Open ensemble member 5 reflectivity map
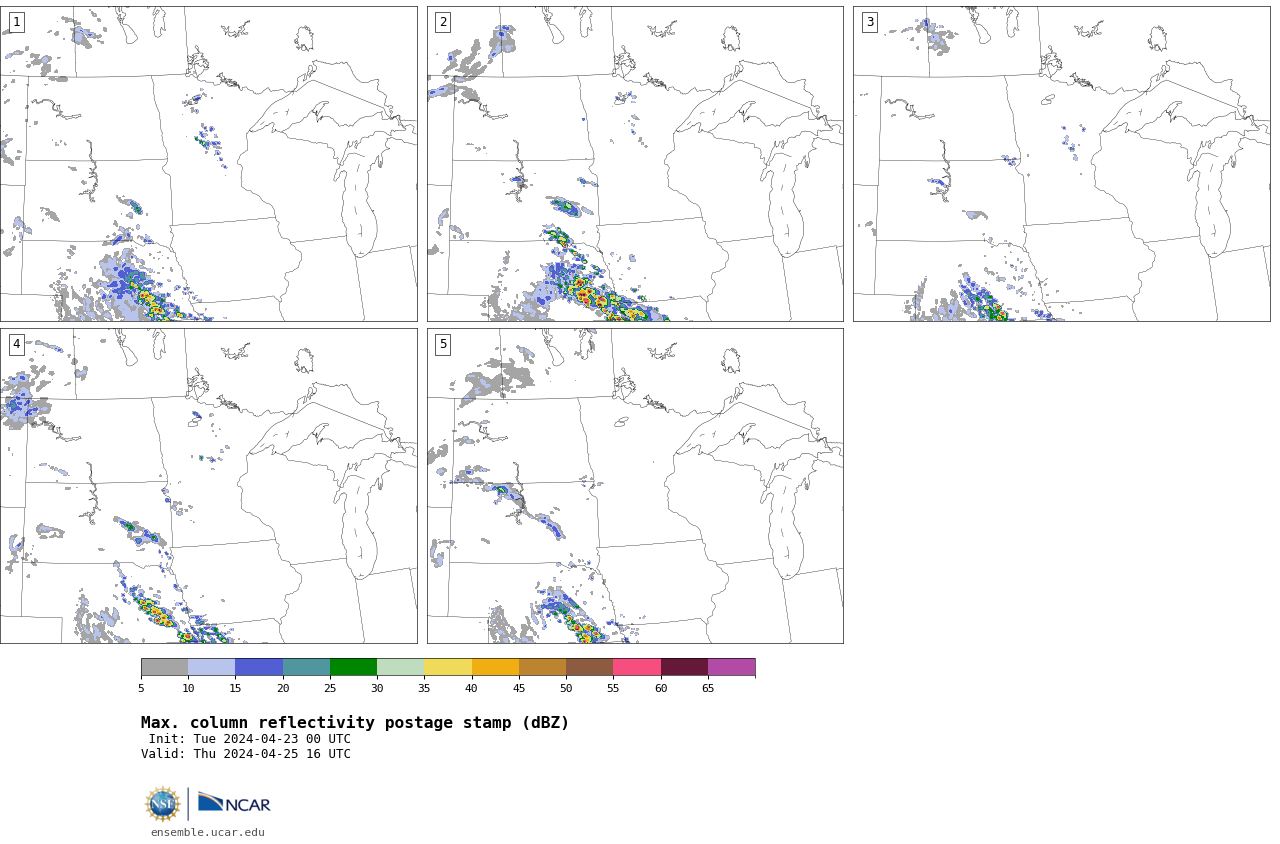Viewport: 1280px width, 844px height. [635, 486]
